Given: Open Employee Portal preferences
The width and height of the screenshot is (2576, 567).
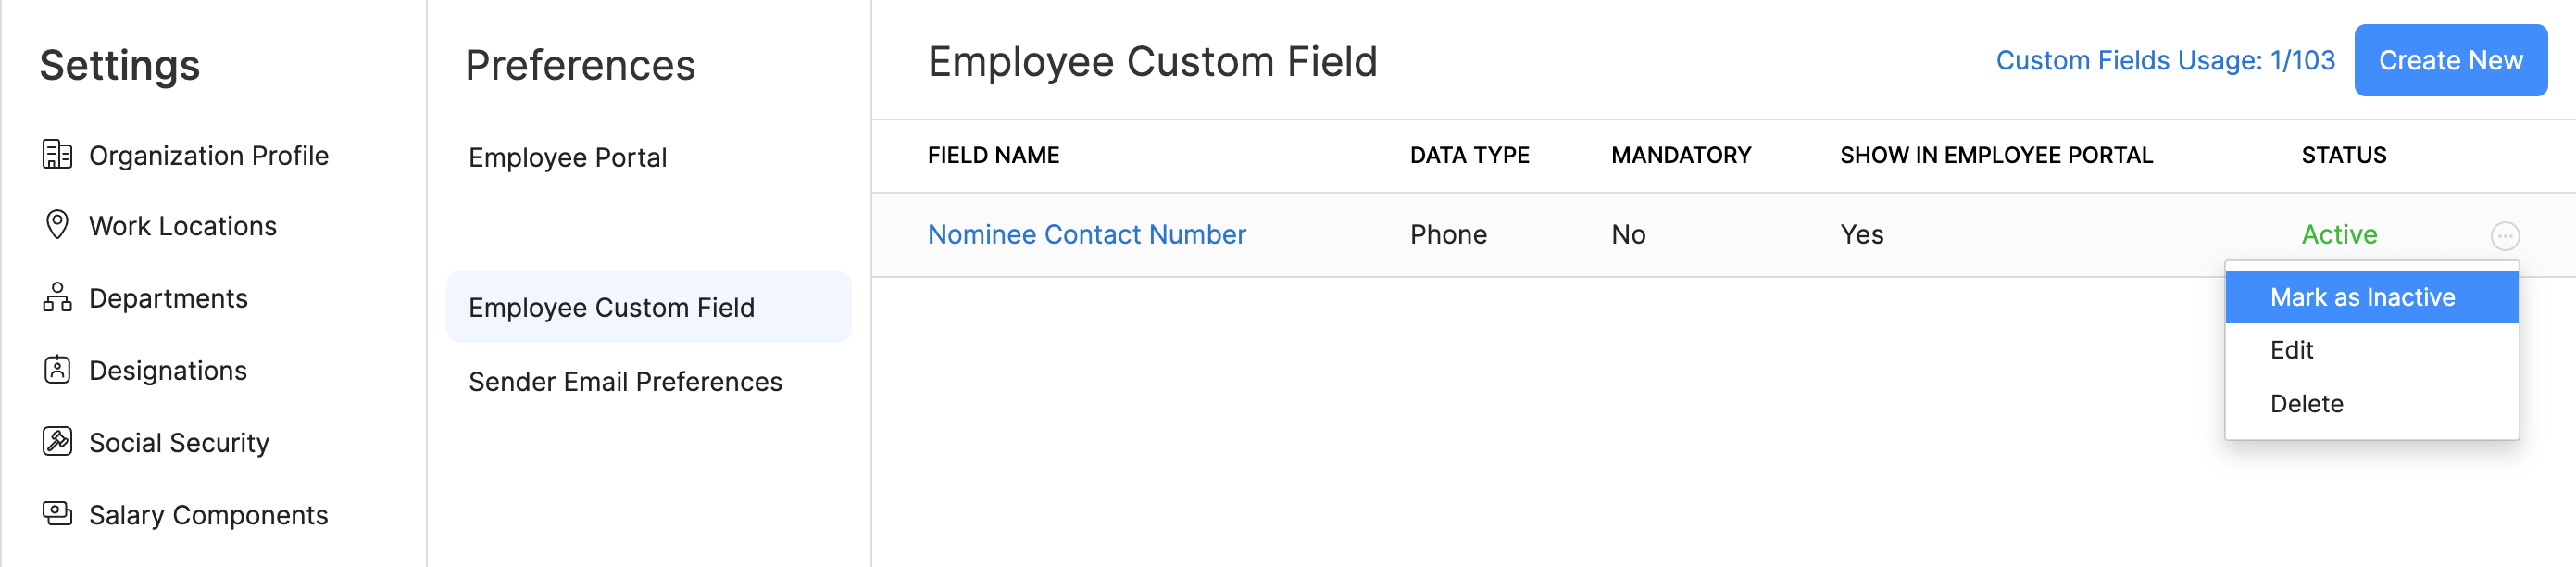Looking at the screenshot, I should point(567,158).
